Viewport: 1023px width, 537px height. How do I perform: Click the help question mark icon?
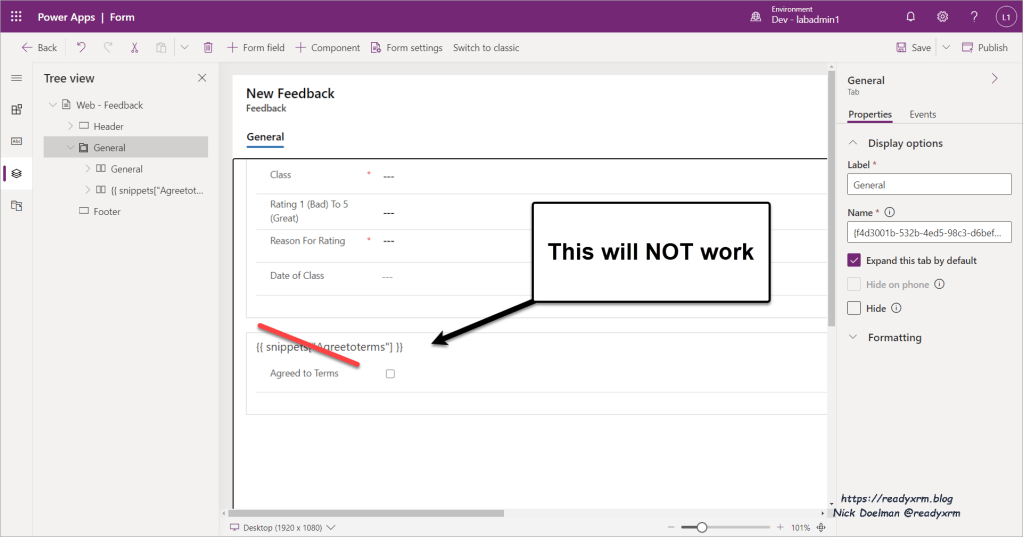pos(974,17)
